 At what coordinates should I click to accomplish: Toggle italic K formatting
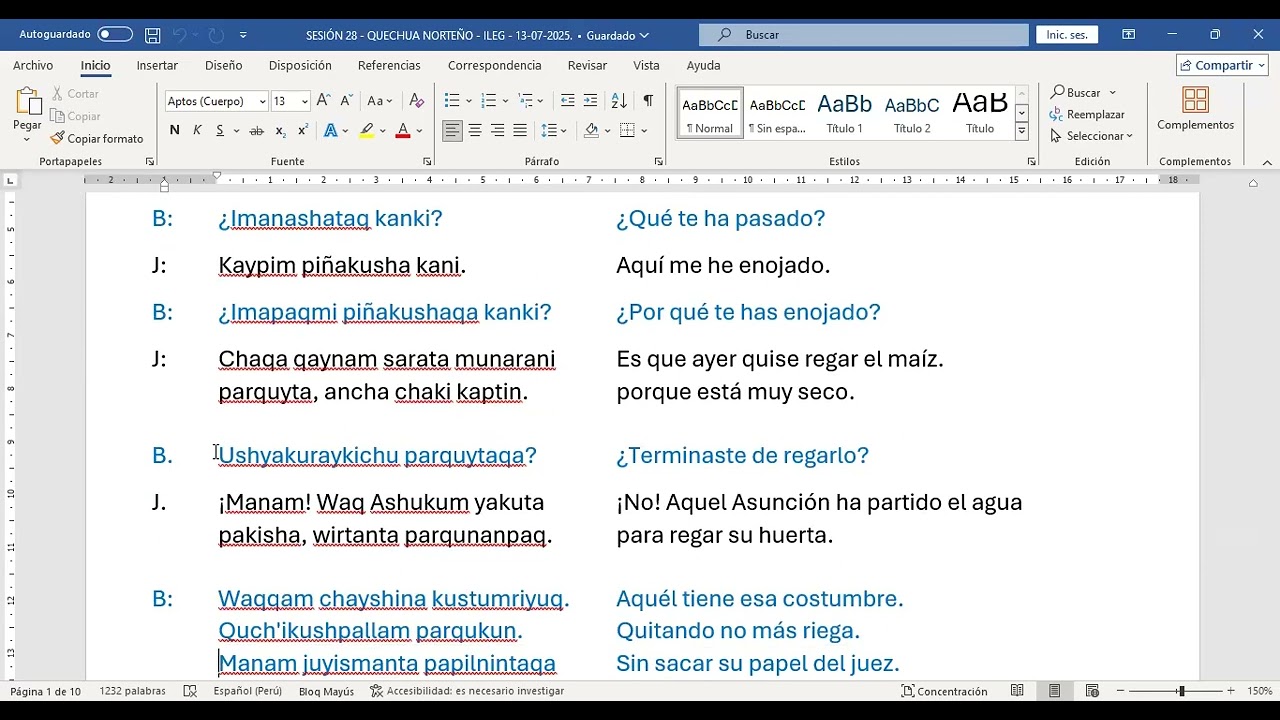197,130
